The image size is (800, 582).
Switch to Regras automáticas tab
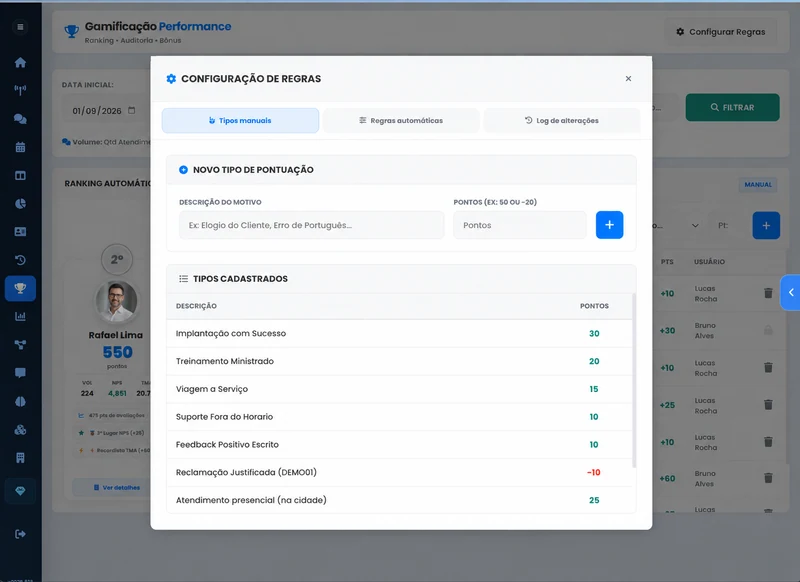(x=401, y=120)
